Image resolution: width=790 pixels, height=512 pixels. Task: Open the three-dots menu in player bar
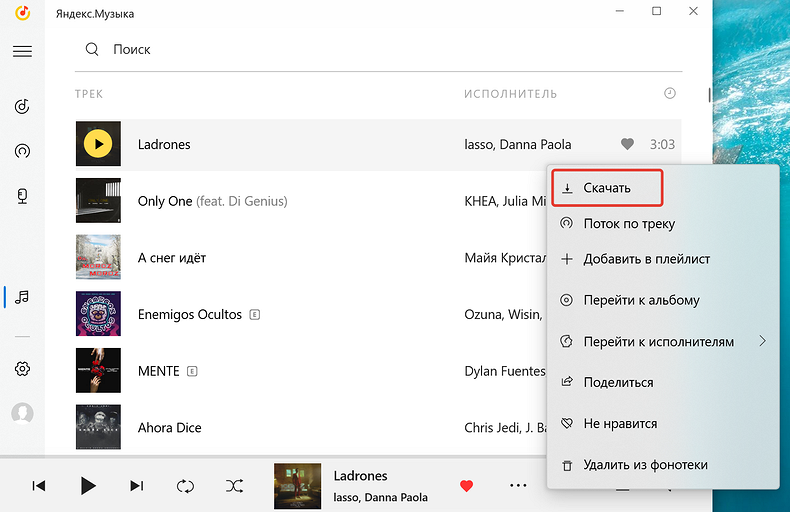click(518, 486)
